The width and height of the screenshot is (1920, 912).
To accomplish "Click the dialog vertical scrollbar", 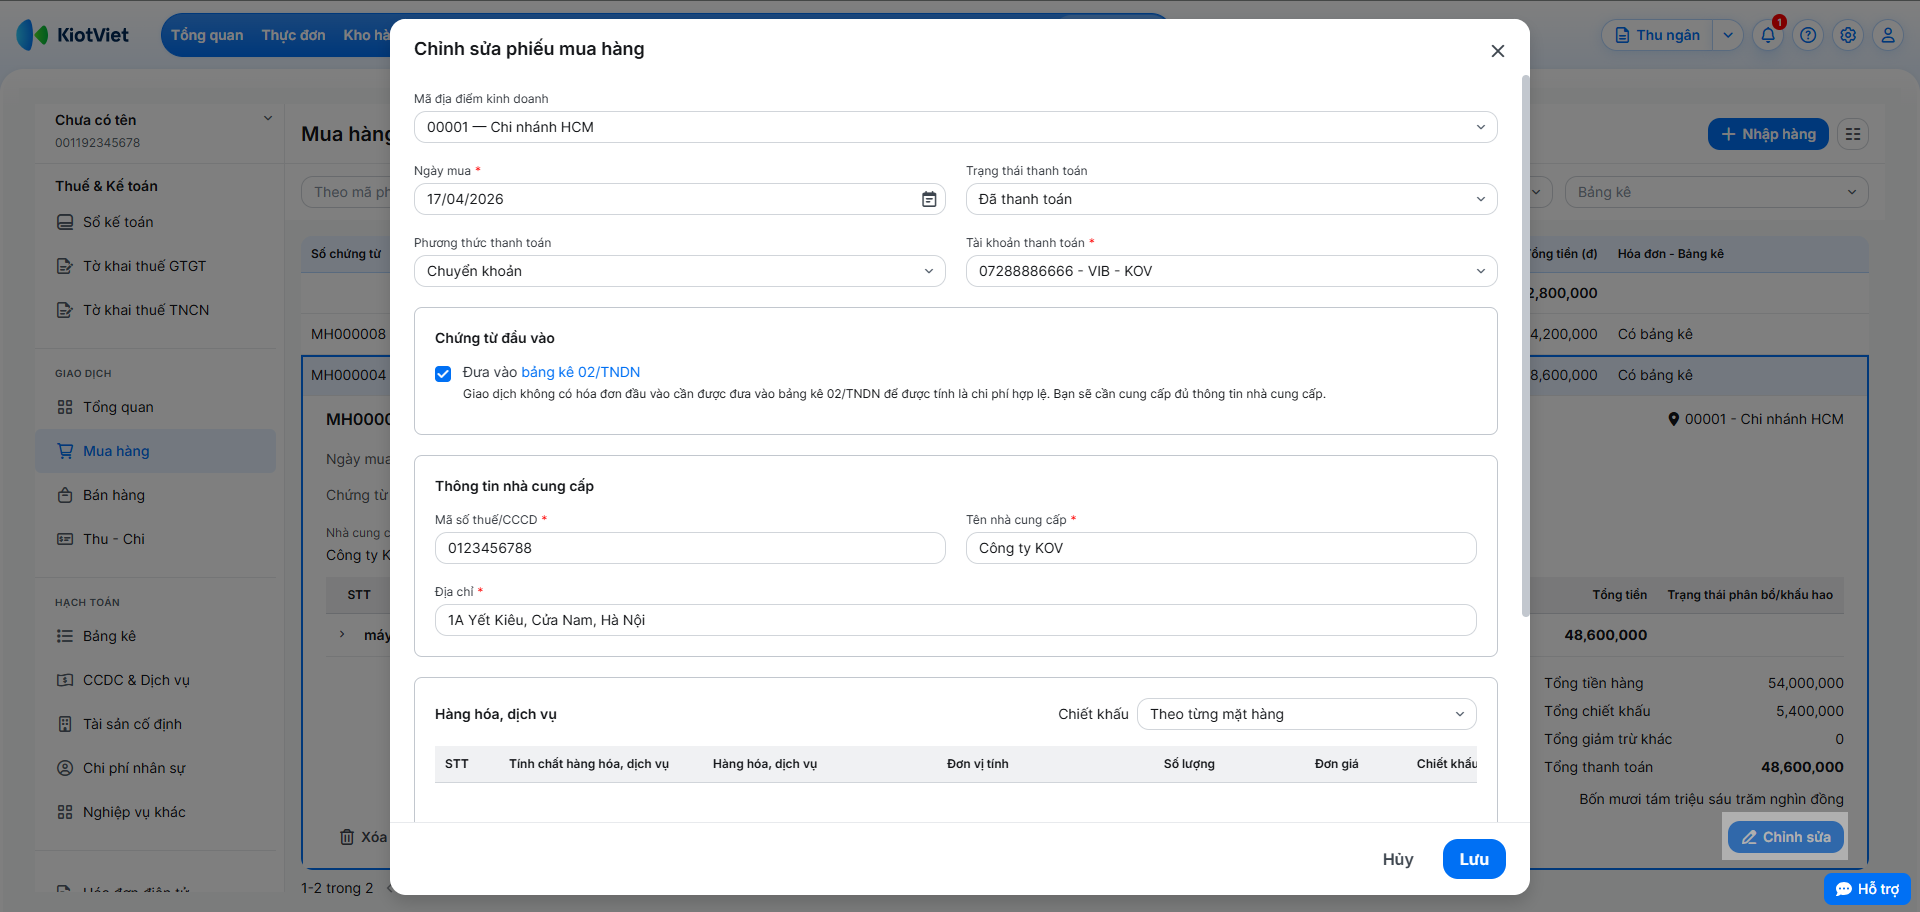I will point(1525,345).
